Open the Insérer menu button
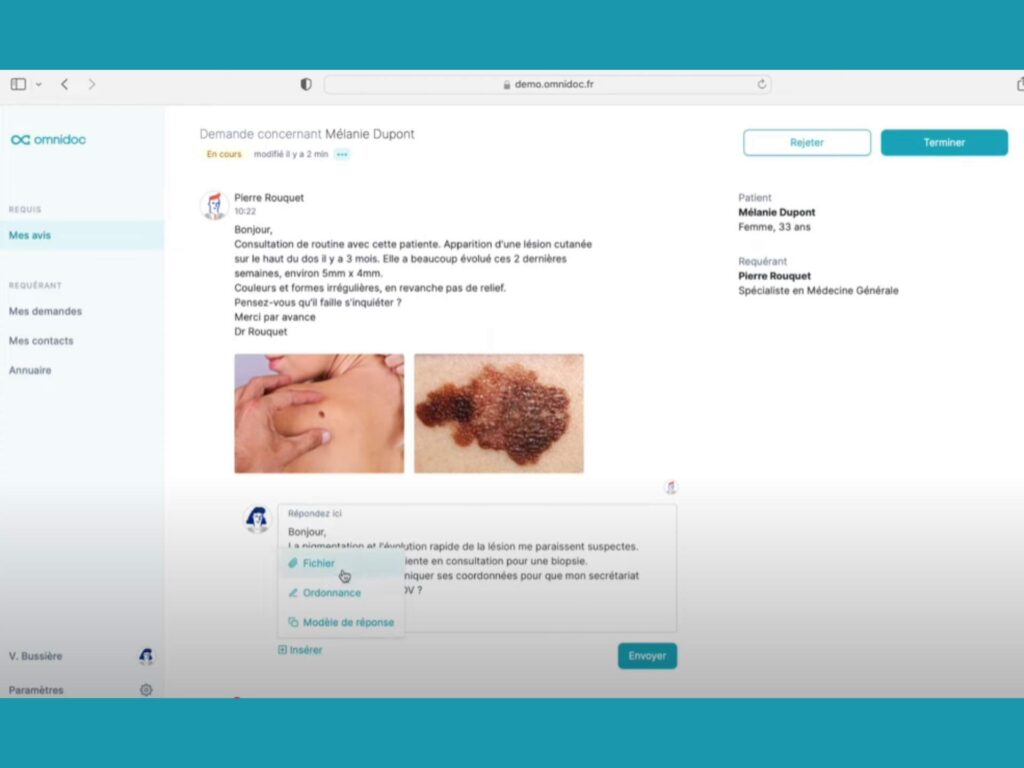The height and width of the screenshot is (768, 1024). 300,650
